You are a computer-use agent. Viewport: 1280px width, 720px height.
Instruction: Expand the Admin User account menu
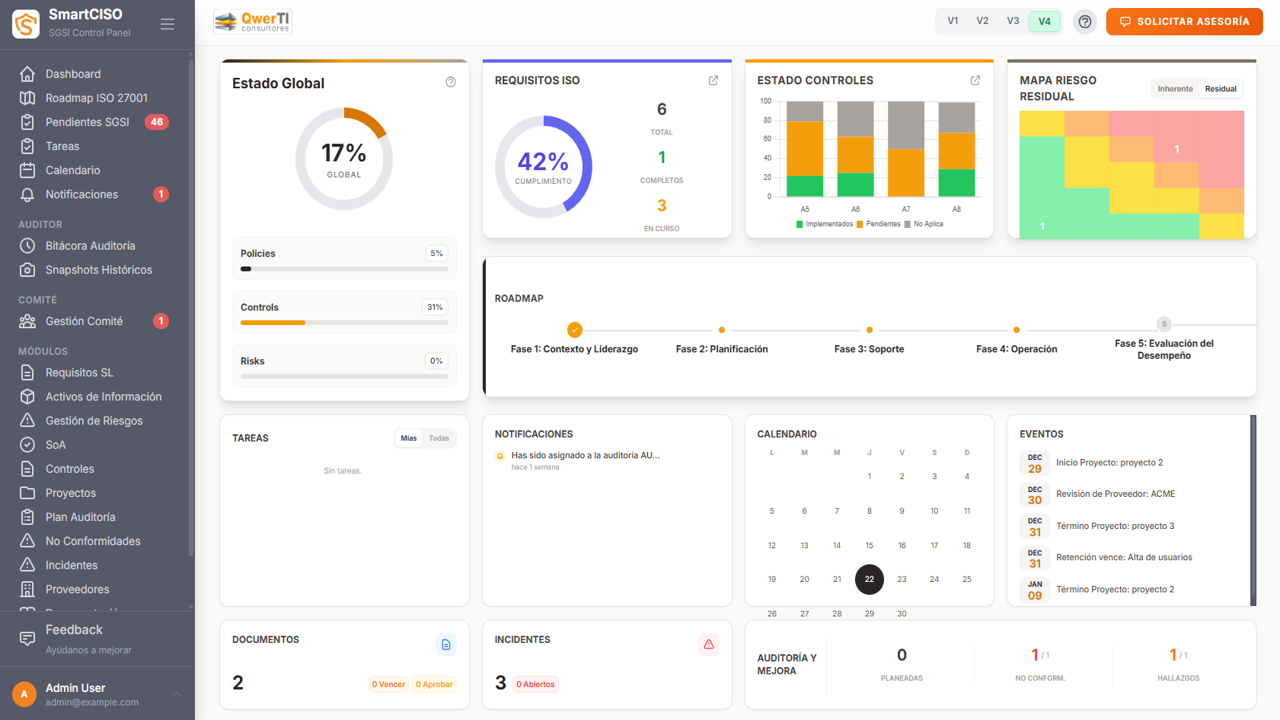176,694
